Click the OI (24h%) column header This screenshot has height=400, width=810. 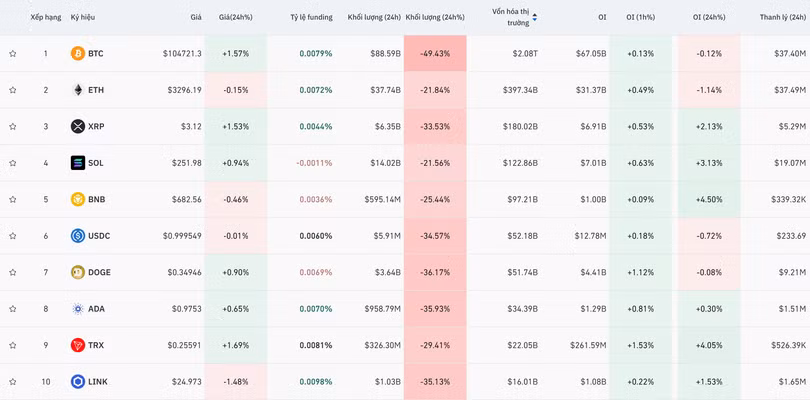[x=710, y=17]
